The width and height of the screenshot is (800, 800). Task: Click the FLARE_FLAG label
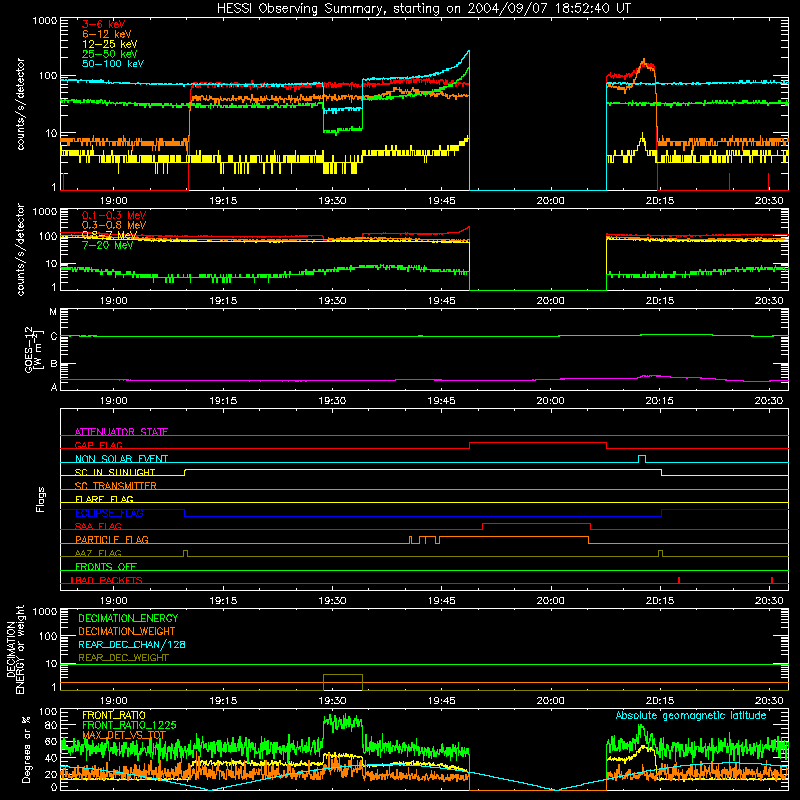(x=104, y=499)
